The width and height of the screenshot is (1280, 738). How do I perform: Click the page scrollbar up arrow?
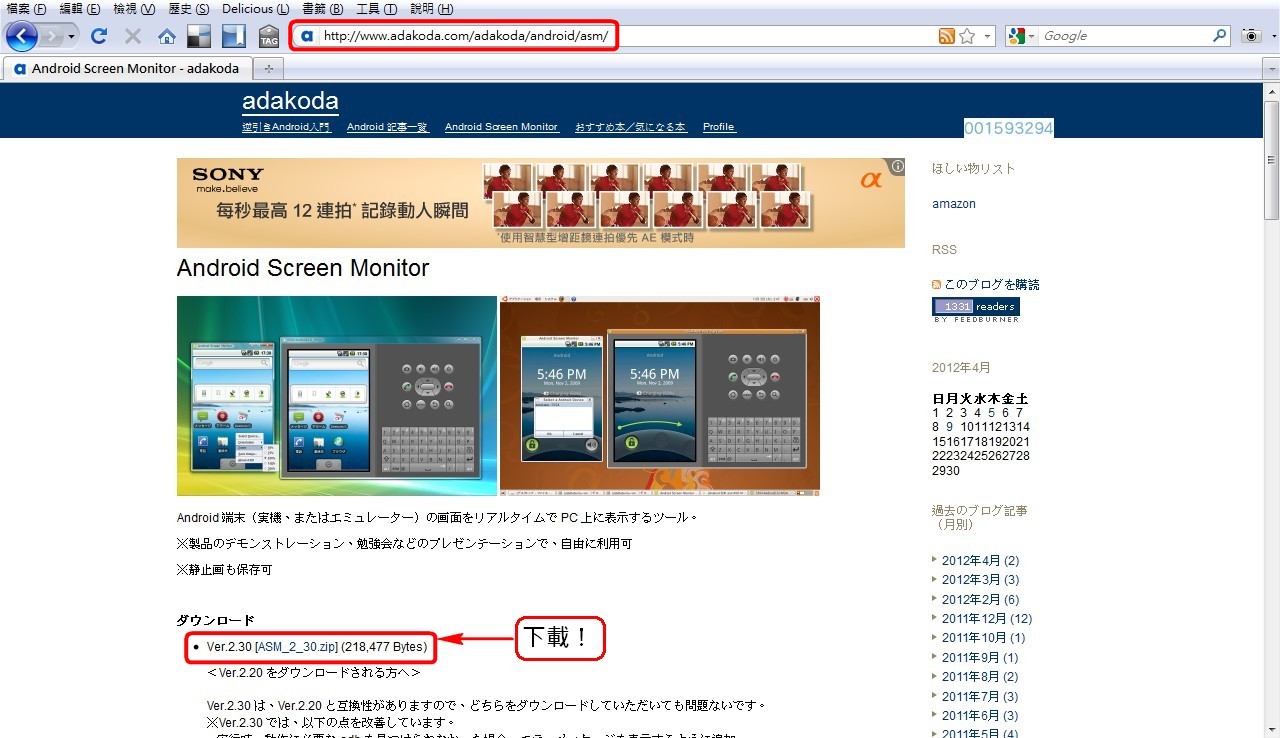[x=1271, y=91]
